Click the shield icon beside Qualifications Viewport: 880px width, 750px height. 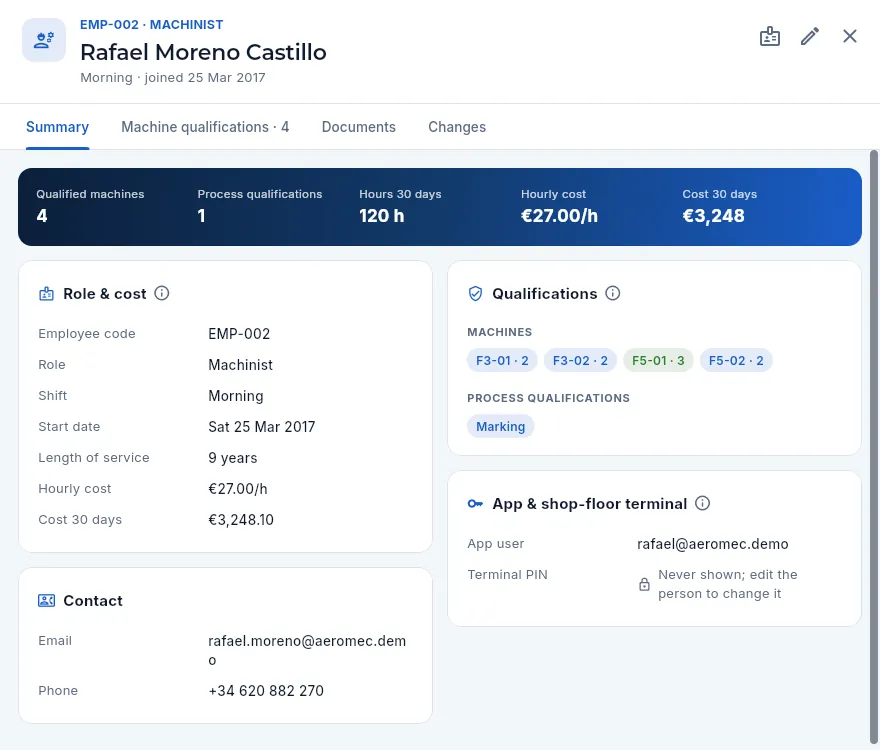tap(475, 294)
